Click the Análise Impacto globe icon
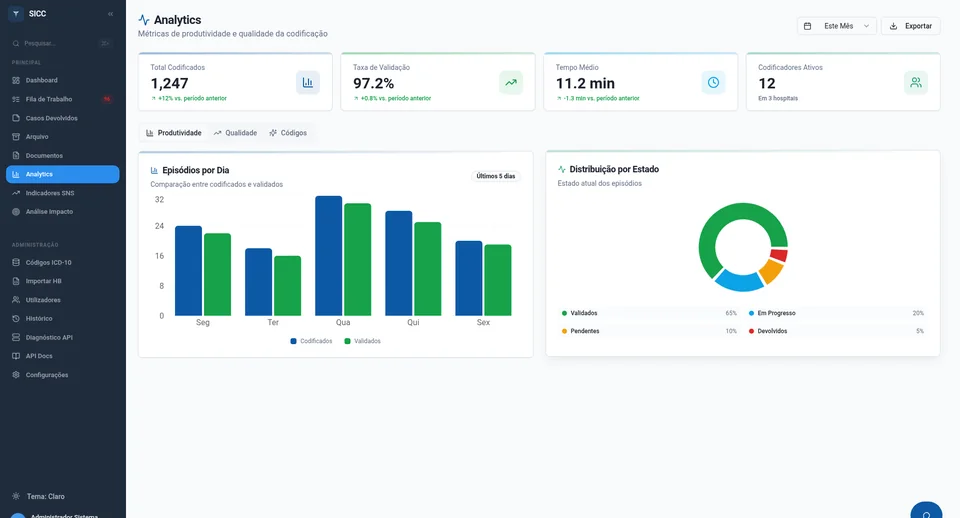 [x=16, y=212]
